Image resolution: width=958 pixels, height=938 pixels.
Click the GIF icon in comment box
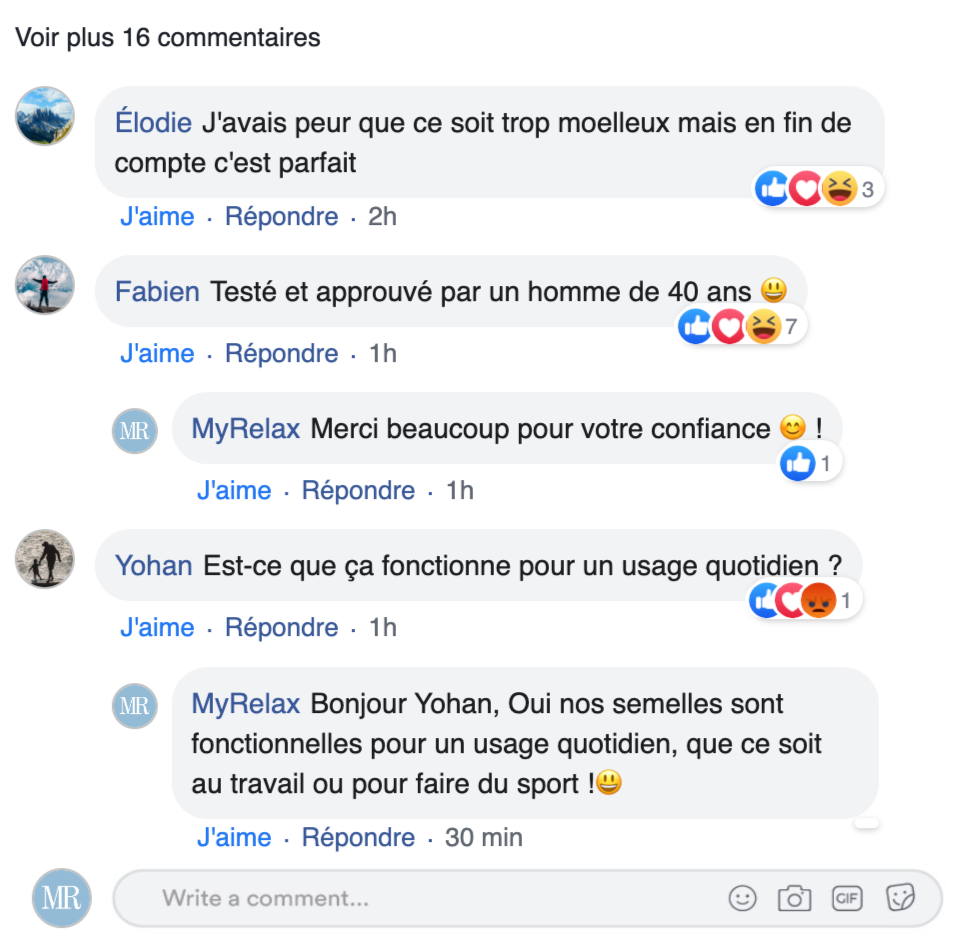point(847,898)
